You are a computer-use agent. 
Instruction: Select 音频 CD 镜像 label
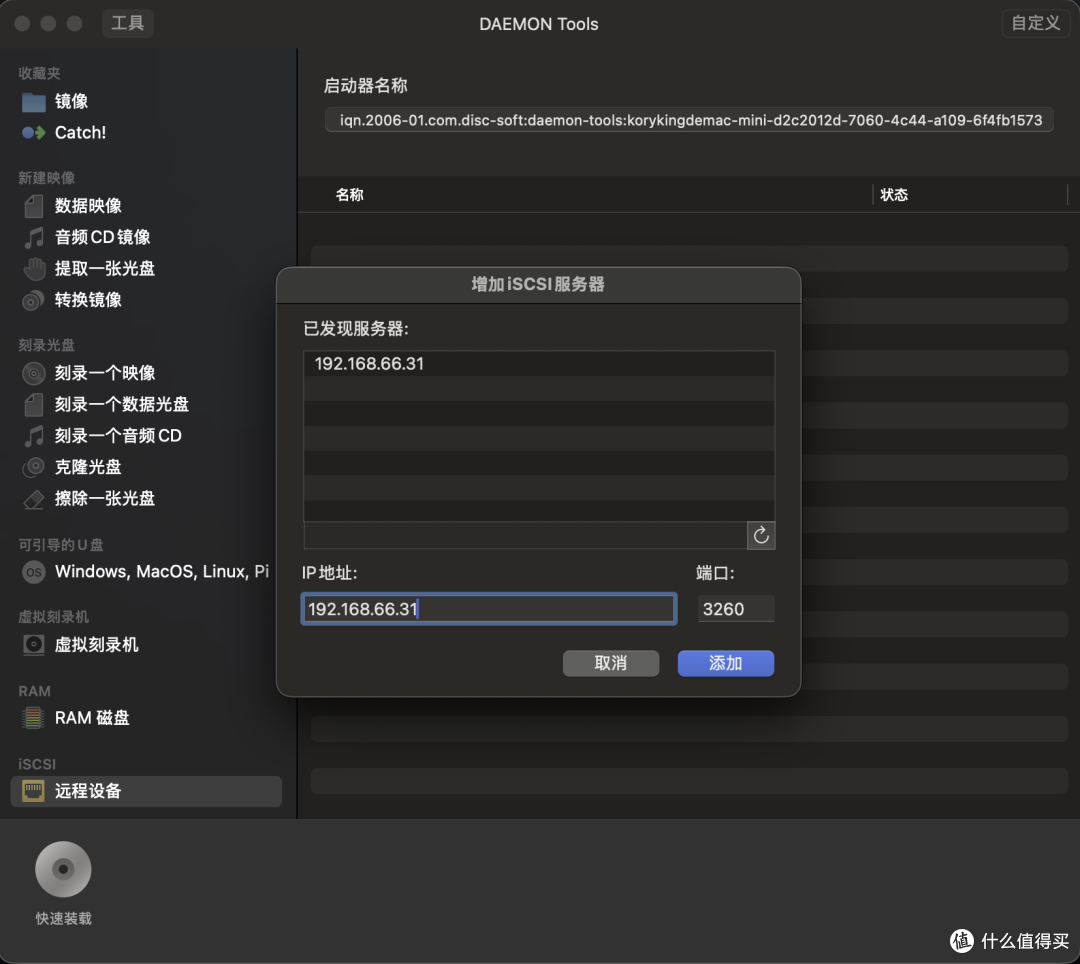tap(103, 238)
